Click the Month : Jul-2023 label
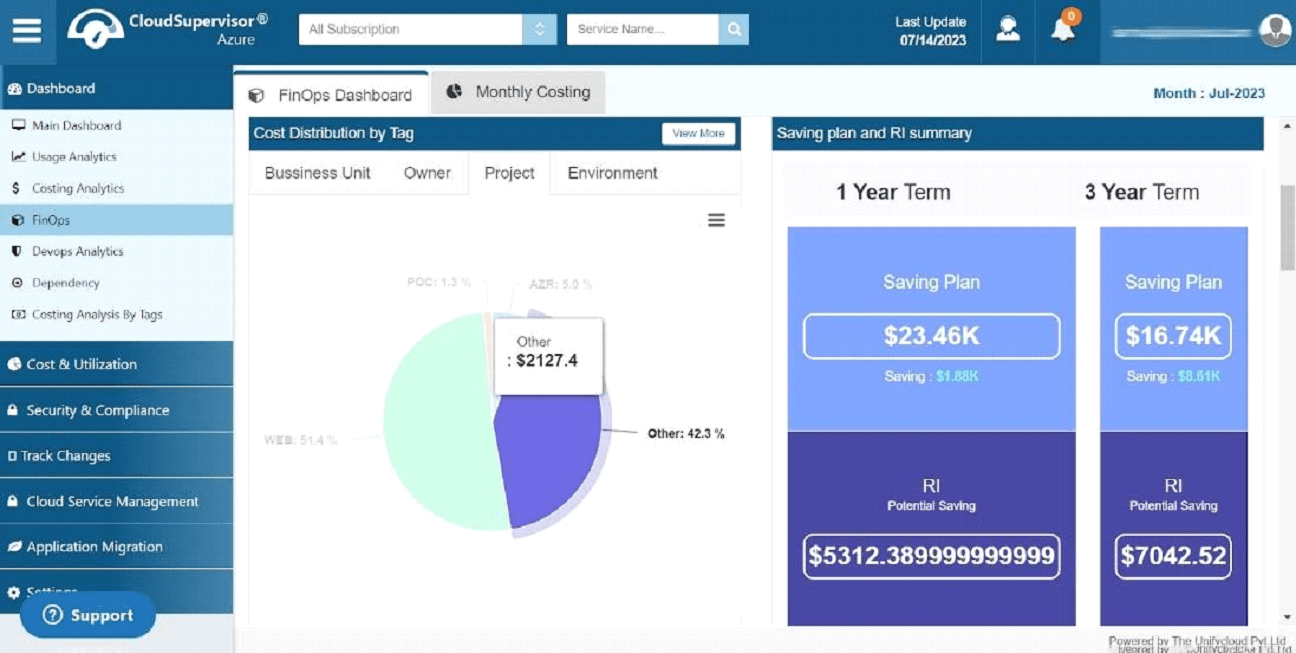 (x=1208, y=94)
